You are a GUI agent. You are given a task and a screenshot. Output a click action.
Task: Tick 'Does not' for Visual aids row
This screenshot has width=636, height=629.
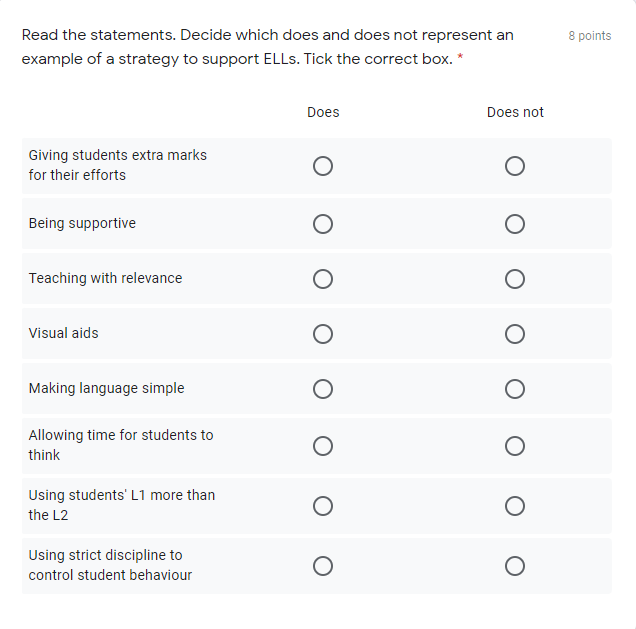click(515, 334)
